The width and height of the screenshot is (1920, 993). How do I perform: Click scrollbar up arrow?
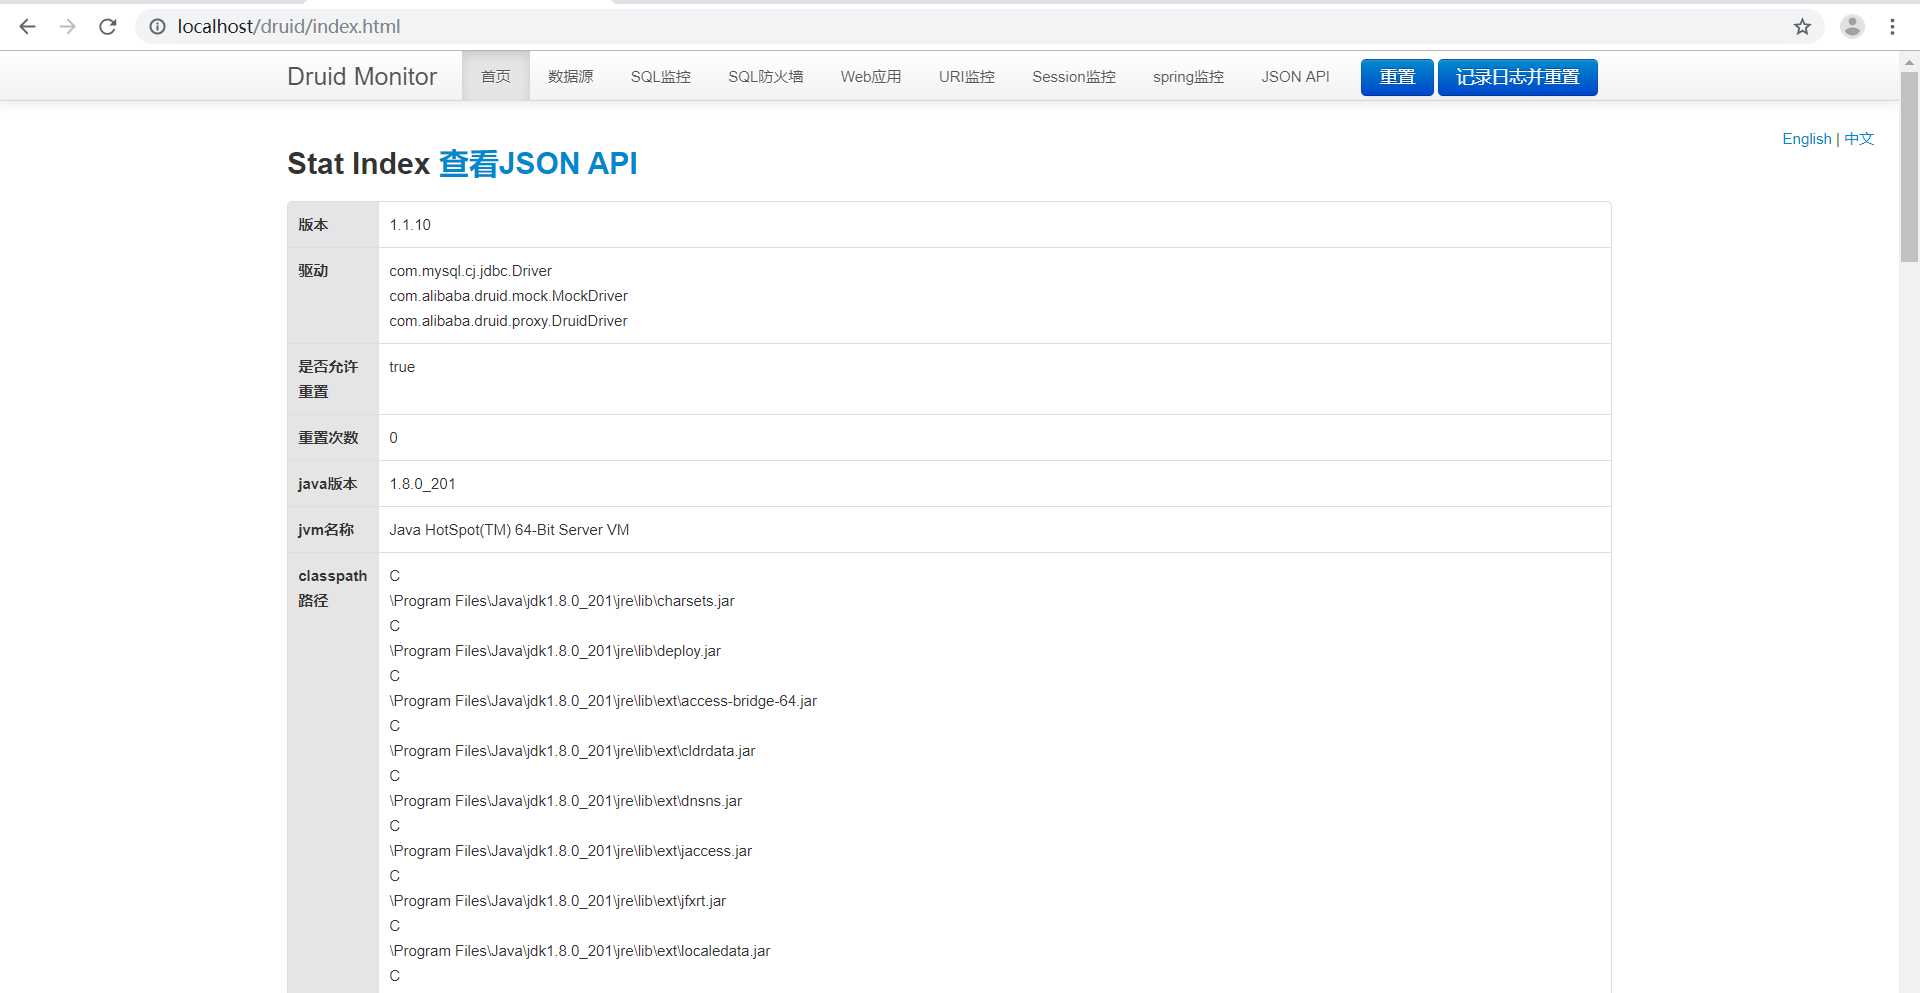(1909, 61)
